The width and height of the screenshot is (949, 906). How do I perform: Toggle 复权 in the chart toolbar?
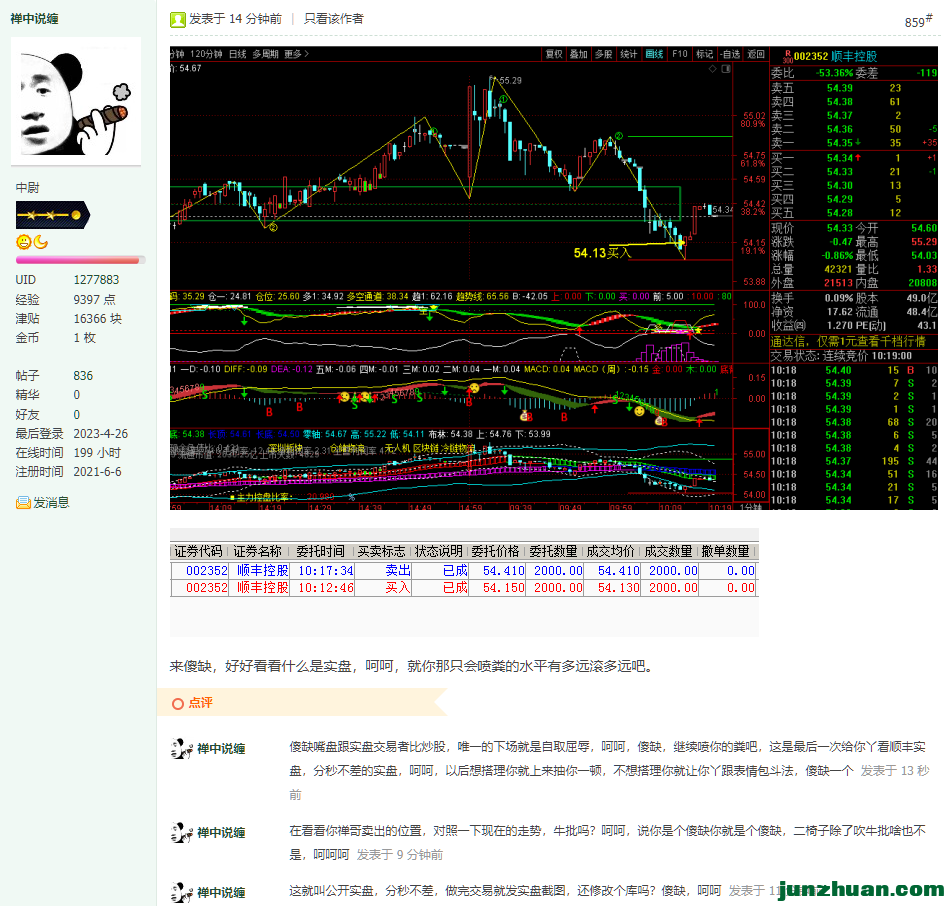click(553, 54)
